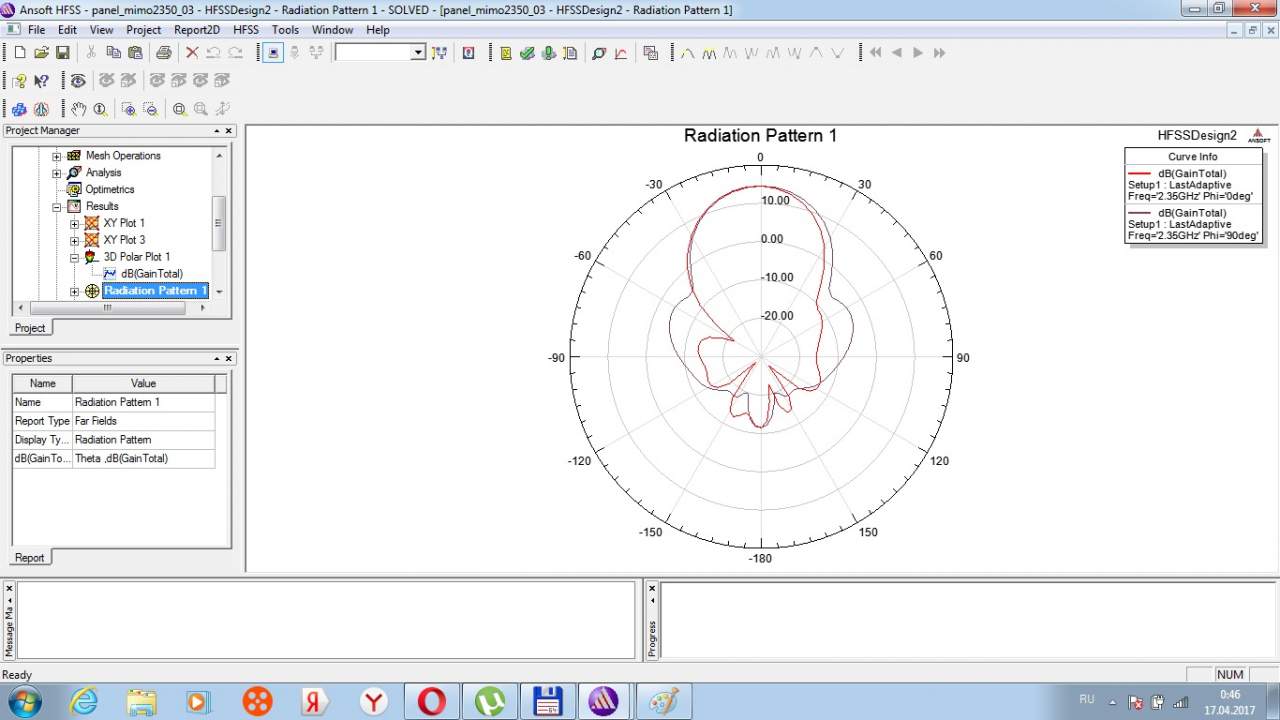1280x720 pixels.
Task: Open Opera browser from the taskbar
Action: [x=431, y=701]
